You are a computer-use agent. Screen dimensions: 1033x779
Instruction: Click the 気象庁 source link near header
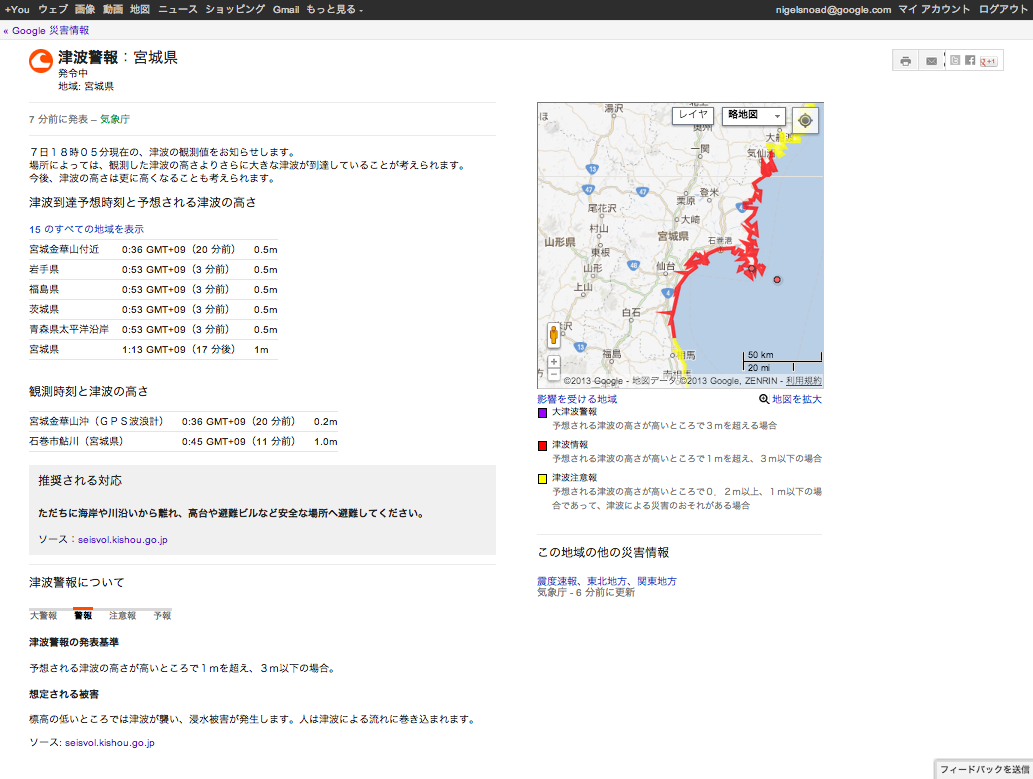(115, 119)
